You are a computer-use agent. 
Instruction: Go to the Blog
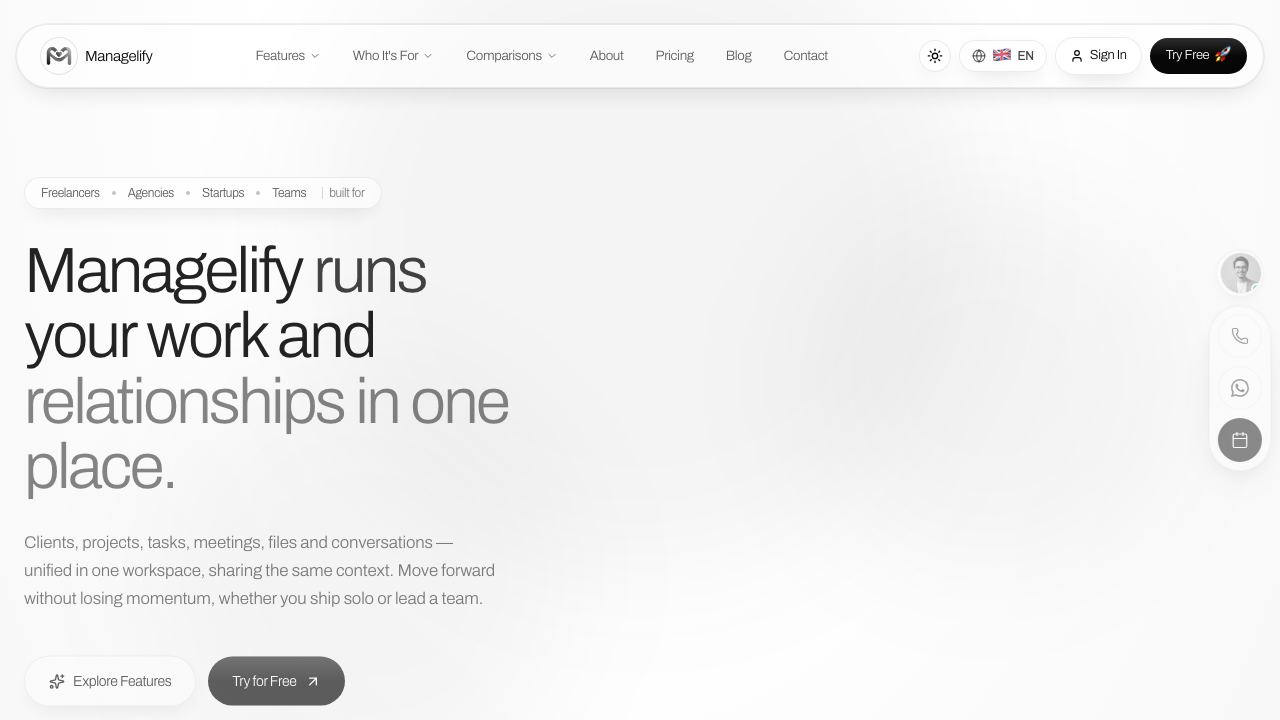[739, 56]
